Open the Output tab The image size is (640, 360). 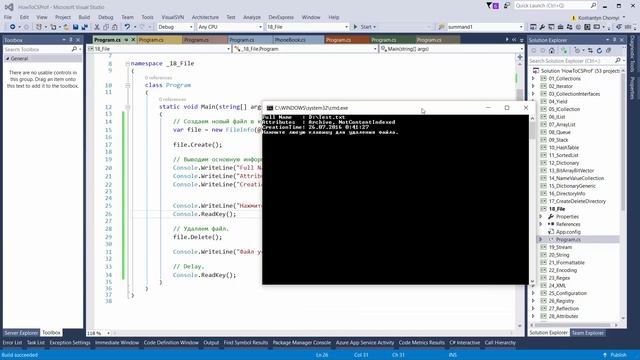(211, 343)
